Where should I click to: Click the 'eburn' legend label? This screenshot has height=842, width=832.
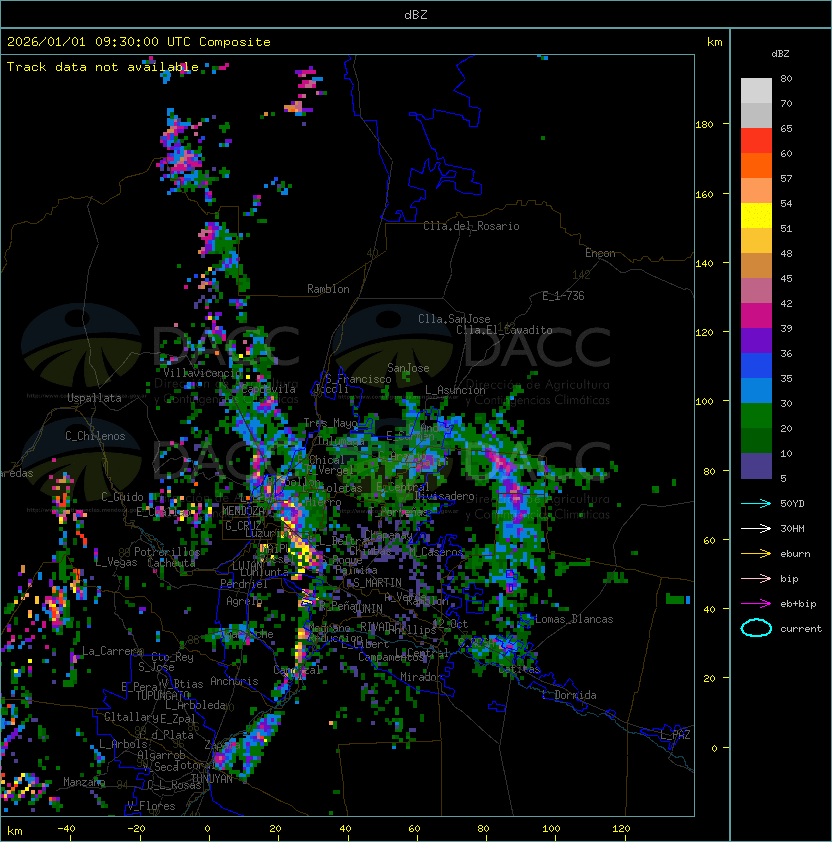pos(795,554)
